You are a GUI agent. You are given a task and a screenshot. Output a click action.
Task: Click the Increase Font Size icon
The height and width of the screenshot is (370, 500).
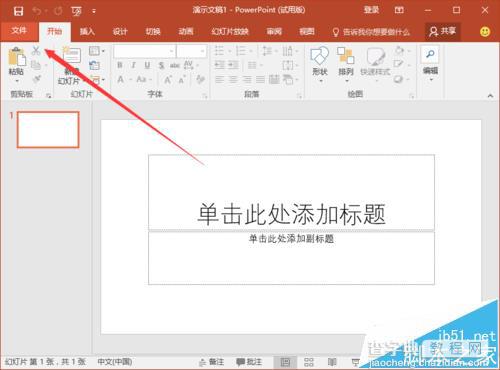168,80
